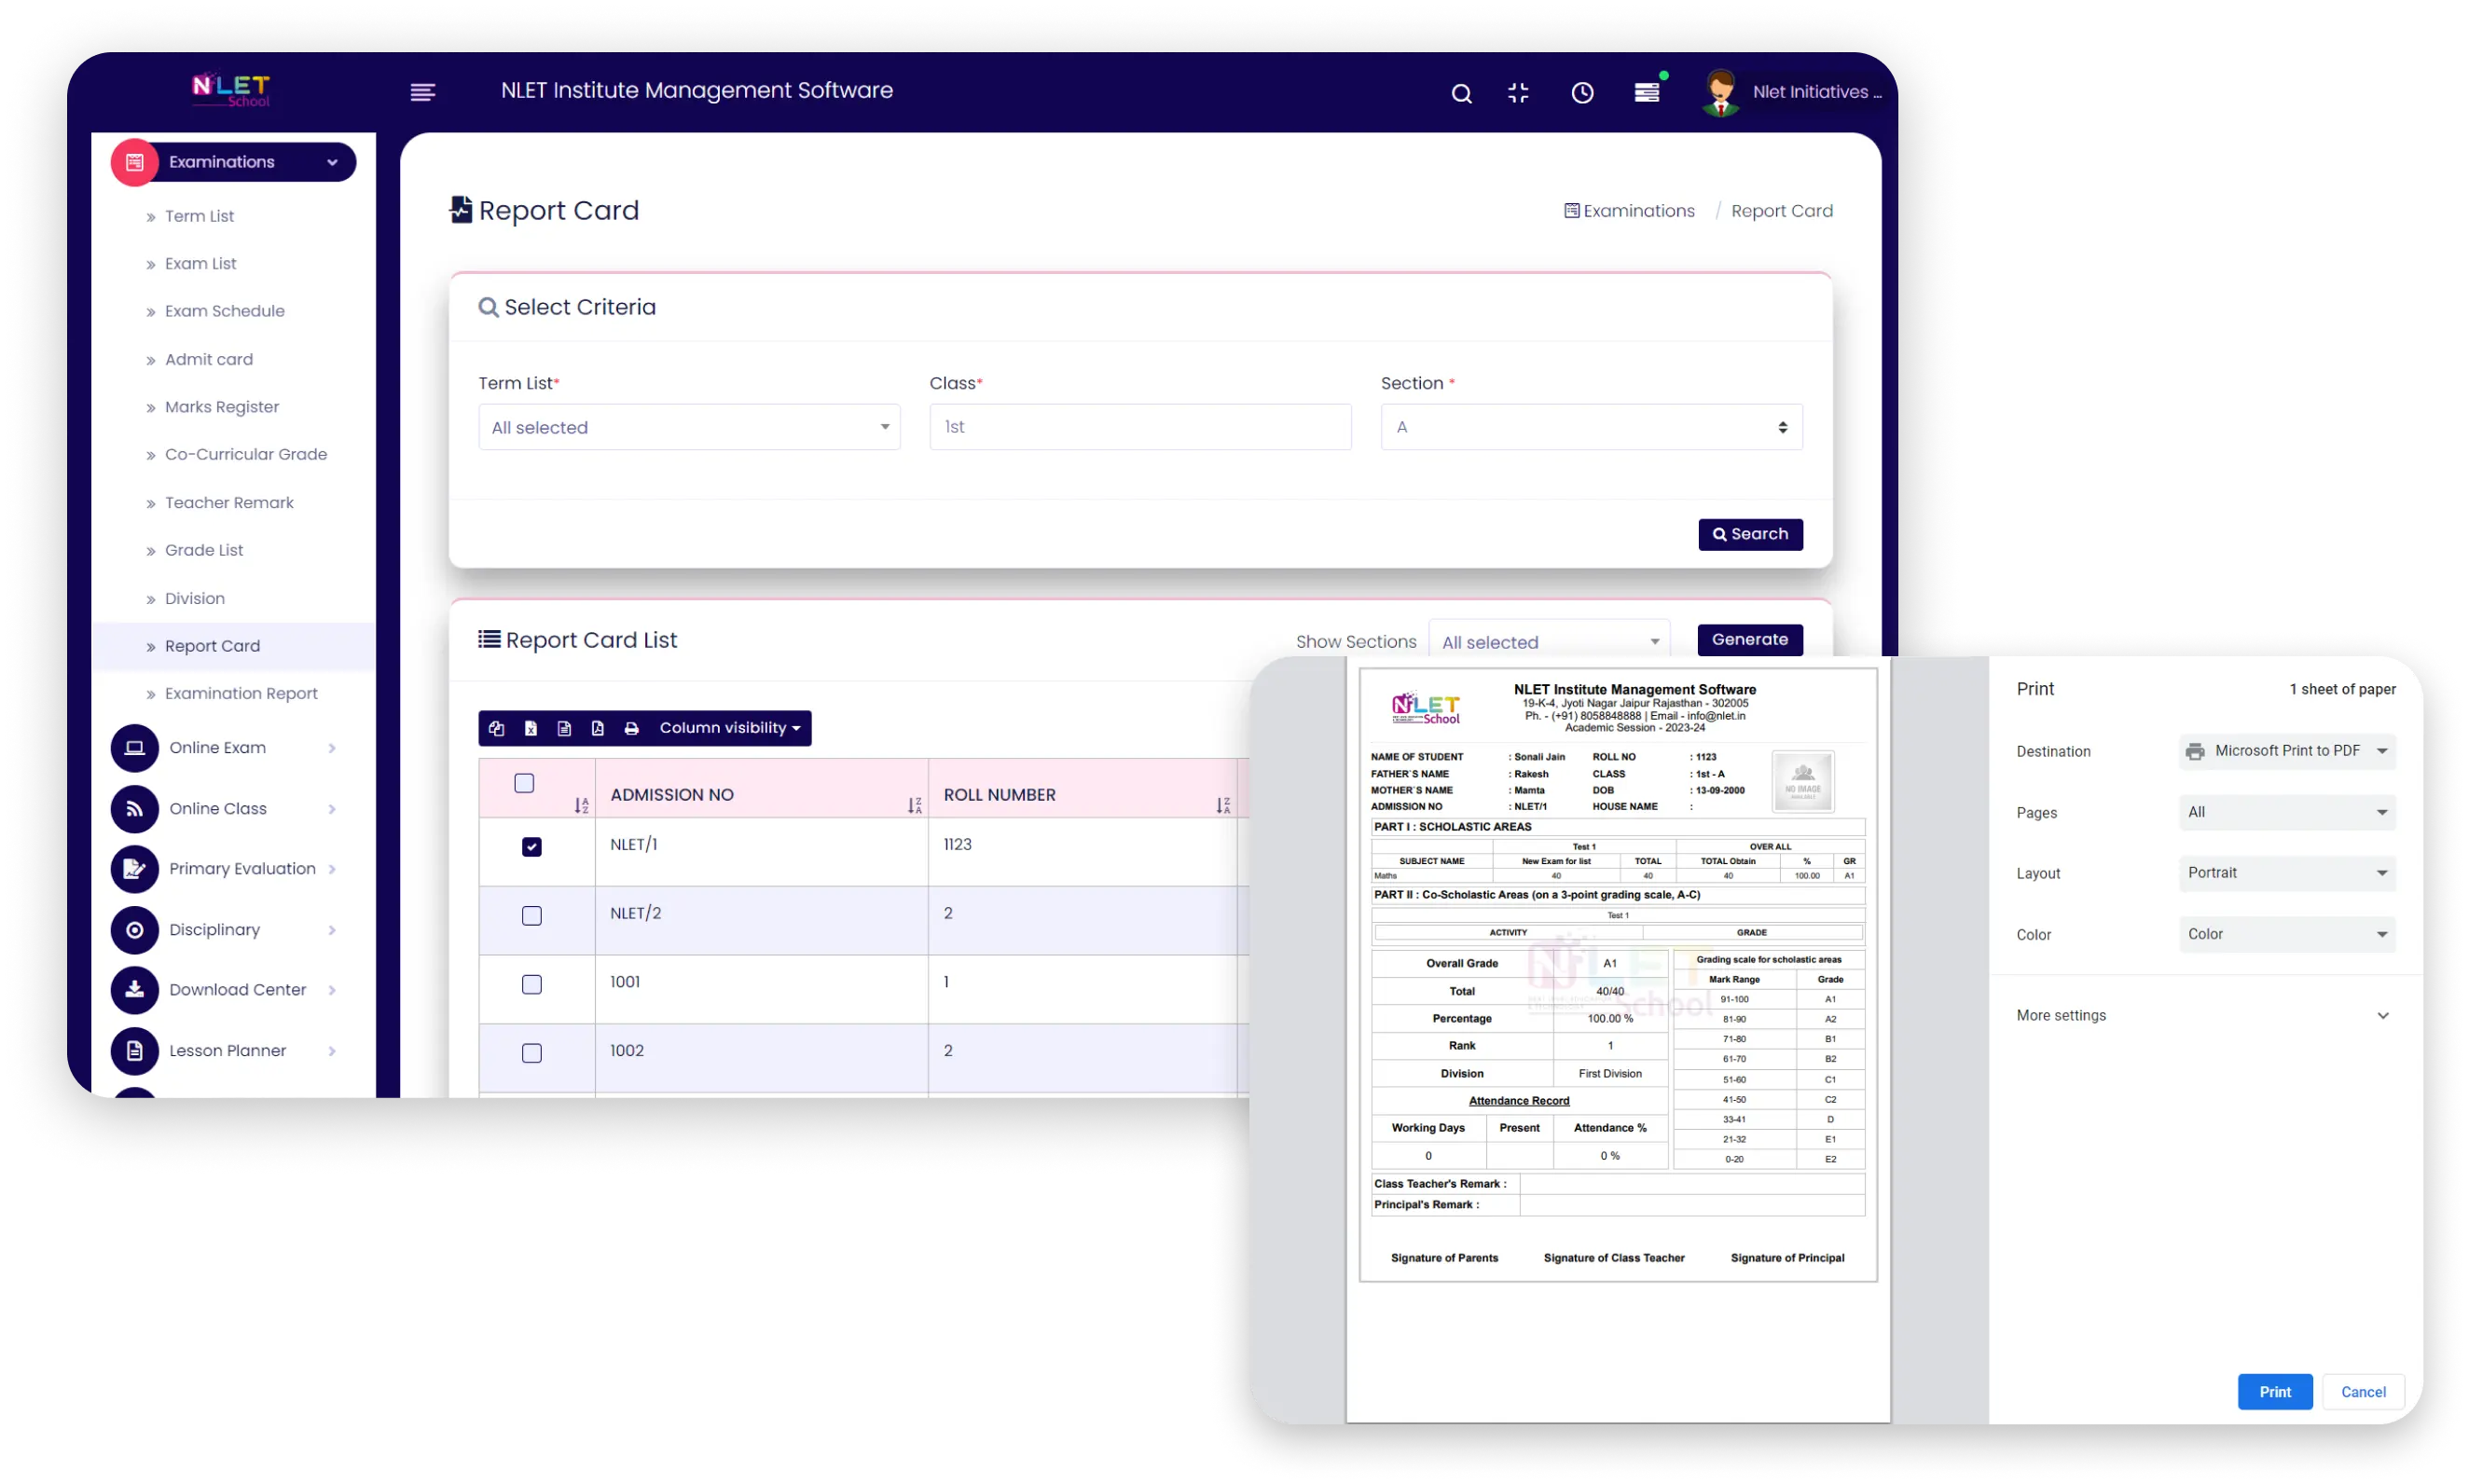Screen dimensions: 2469x1484
Task: Click the print icon in table toolbar
Action: pyautogui.click(x=631, y=728)
